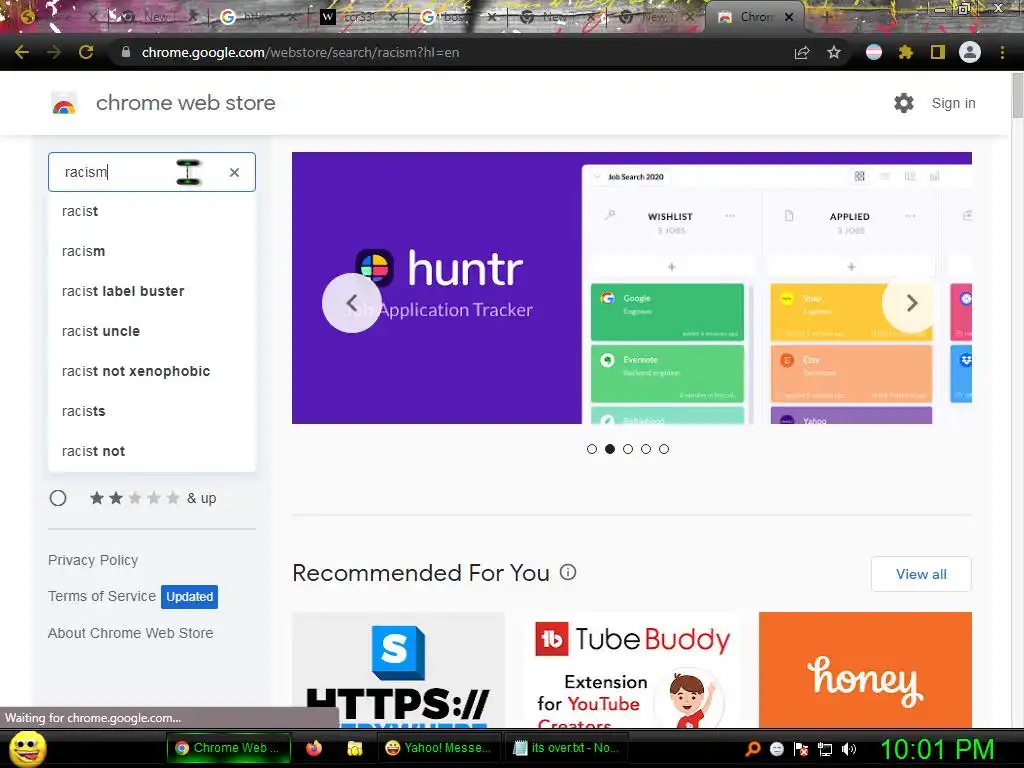Click the View all button
This screenshot has width=1024, height=768.
(921, 574)
